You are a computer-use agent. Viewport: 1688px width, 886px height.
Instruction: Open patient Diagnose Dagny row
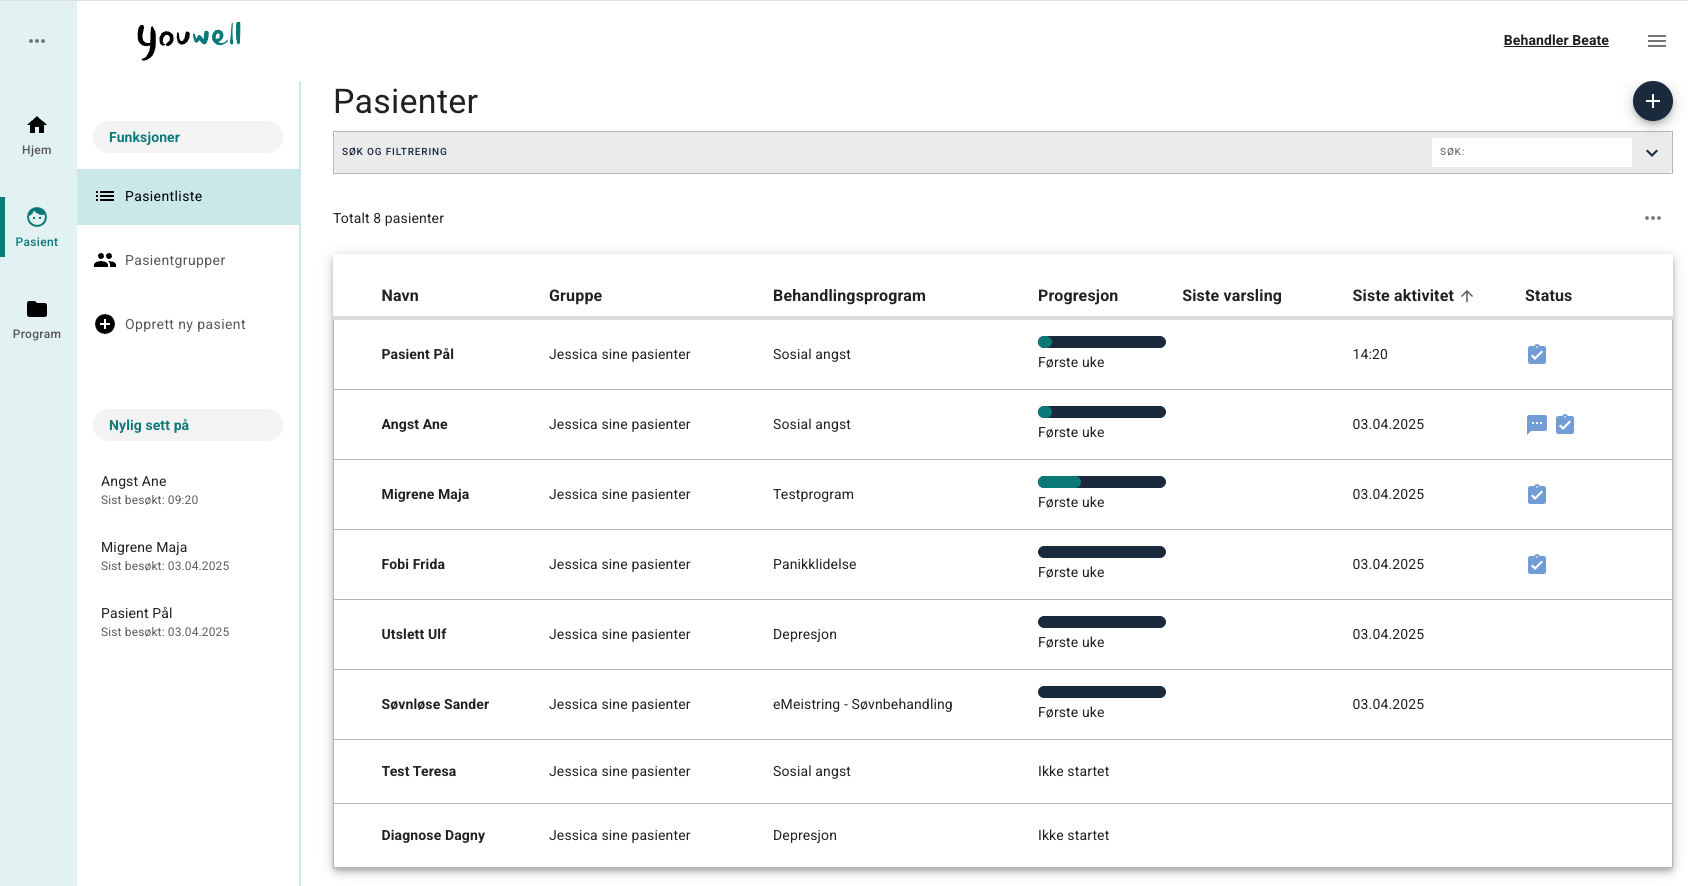[x=1003, y=836]
